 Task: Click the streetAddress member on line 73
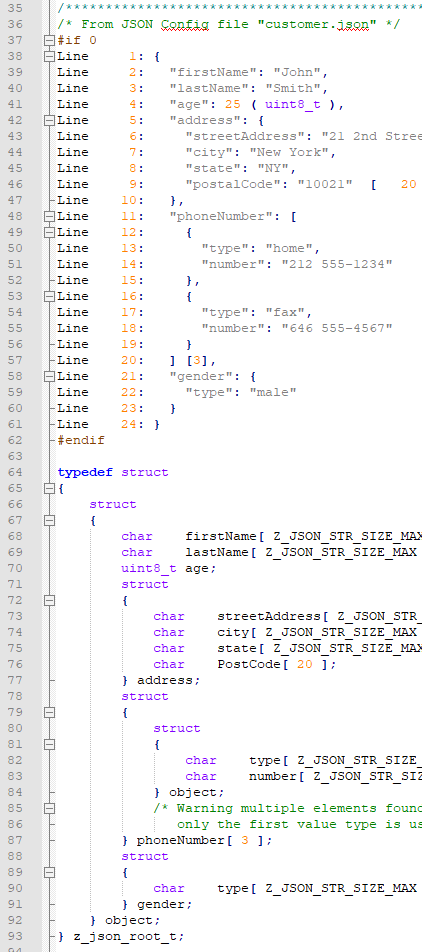pyautogui.click(x=268, y=616)
